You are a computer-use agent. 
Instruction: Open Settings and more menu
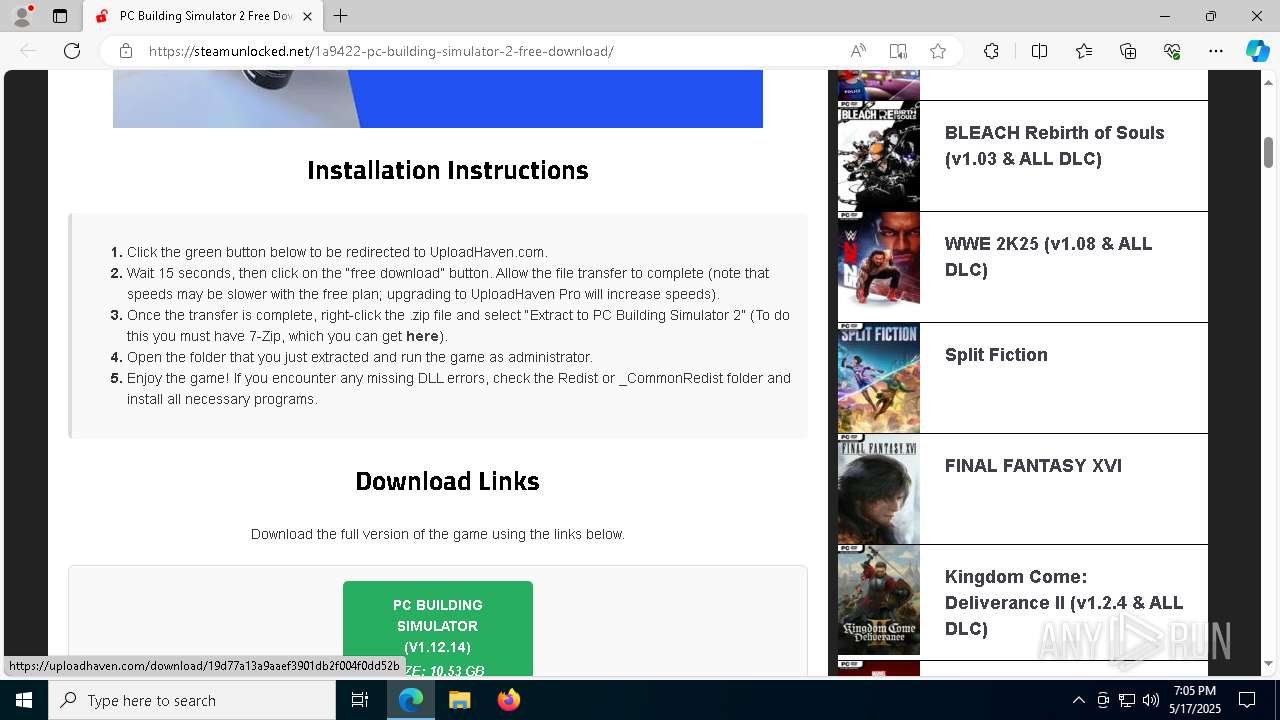point(1216,51)
